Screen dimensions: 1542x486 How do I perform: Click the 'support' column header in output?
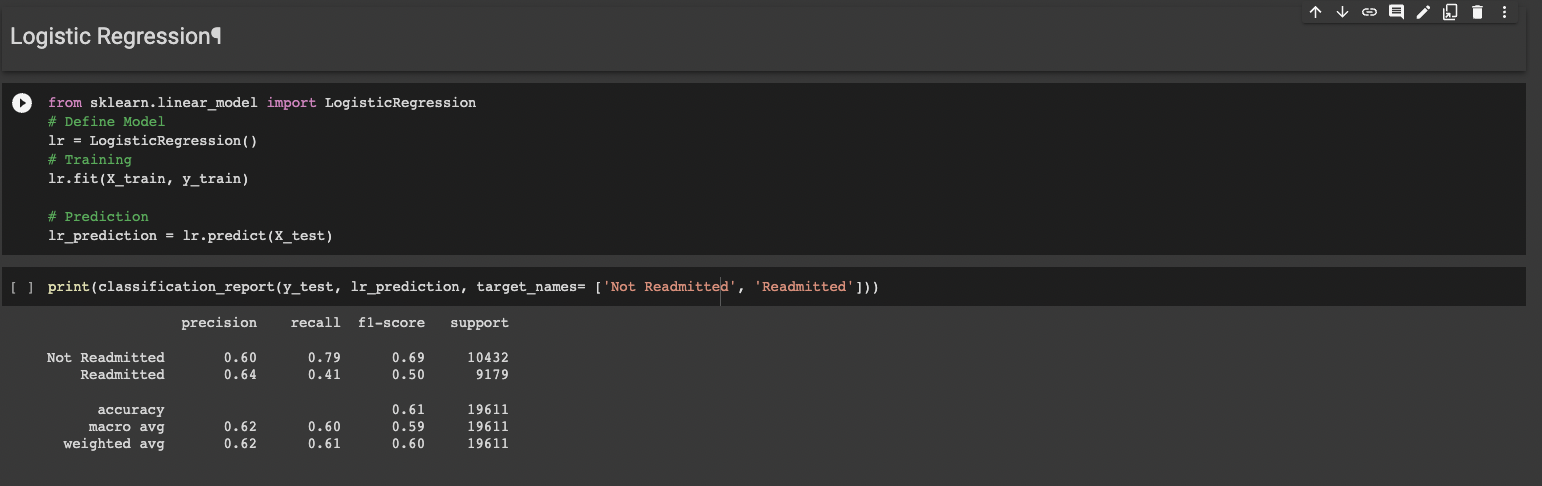[x=479, y=323]
